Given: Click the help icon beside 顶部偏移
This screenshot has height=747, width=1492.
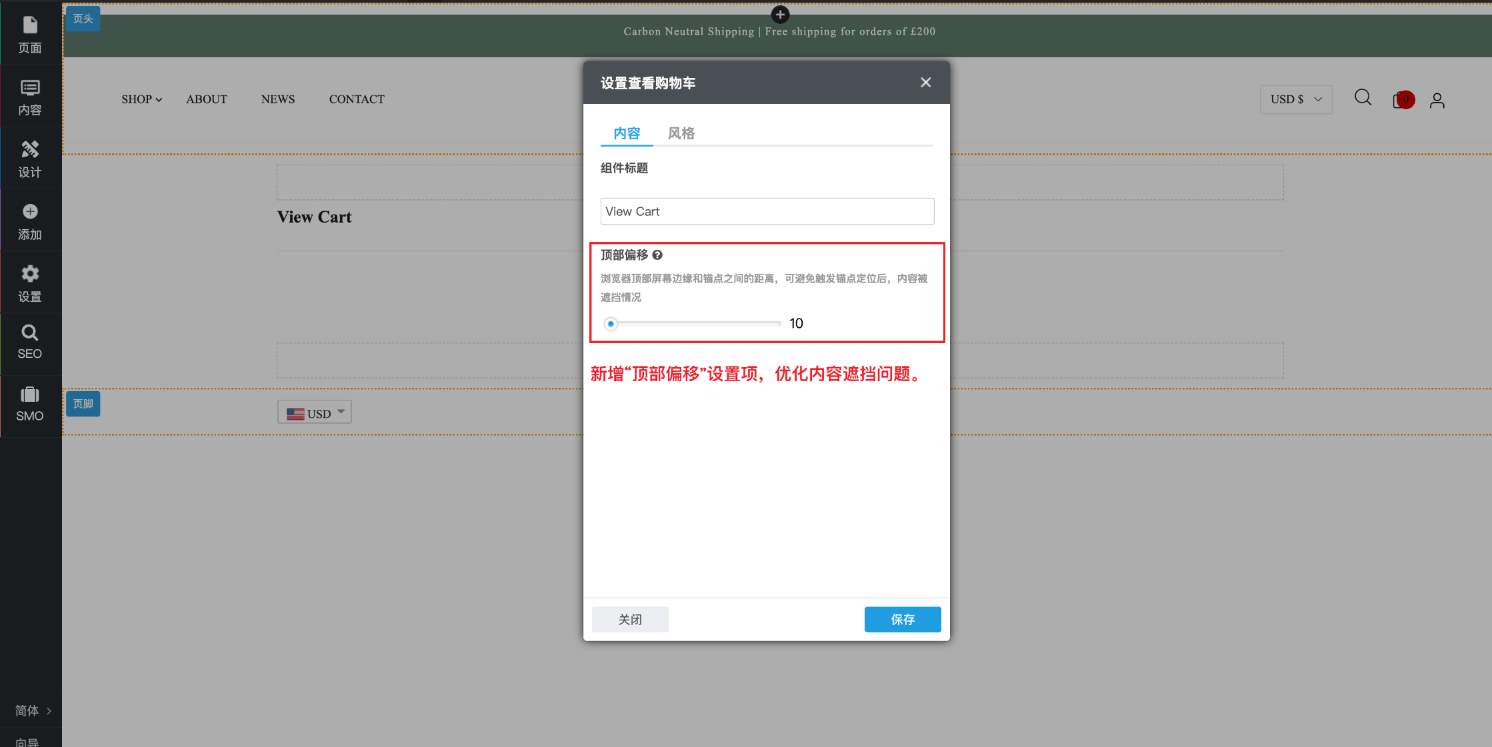Looking at the screenshot, I should tap(657, 256).
